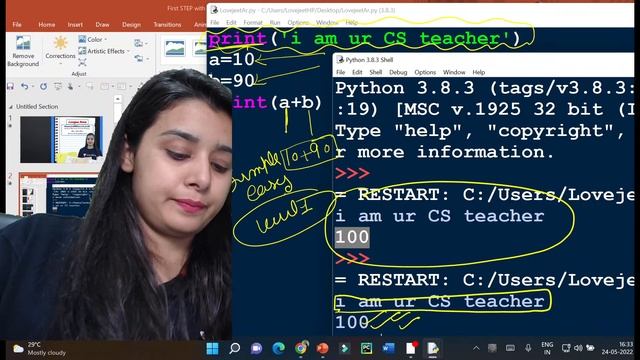Open volume control from system tray

(x=578, y=348)
